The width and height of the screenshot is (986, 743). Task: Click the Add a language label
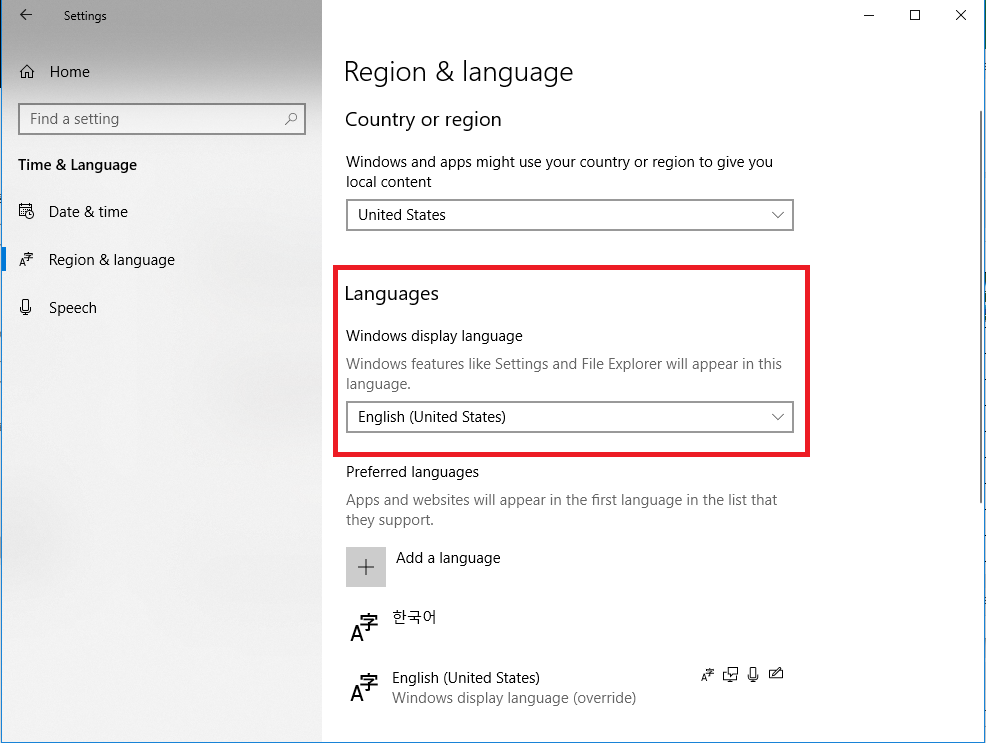(448, 558)
